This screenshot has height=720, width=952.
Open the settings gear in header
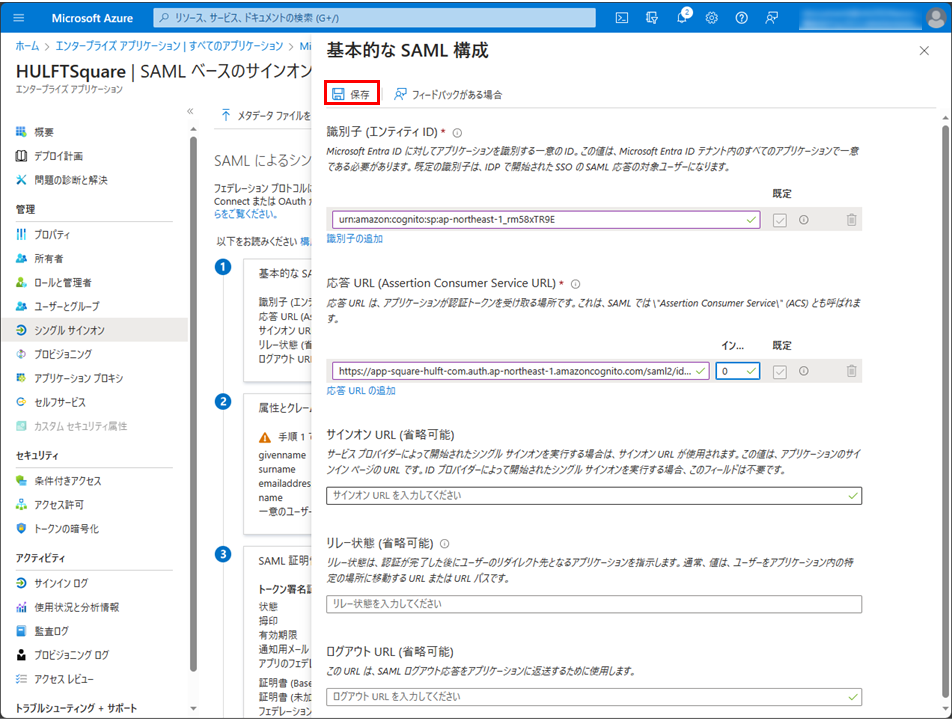pos(711,17)
